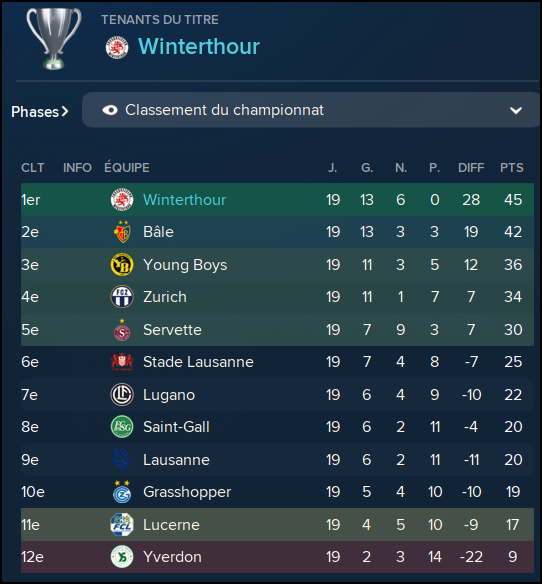Select the Yverdon table row
Screen dimensions: 542x584
[277, 557]
